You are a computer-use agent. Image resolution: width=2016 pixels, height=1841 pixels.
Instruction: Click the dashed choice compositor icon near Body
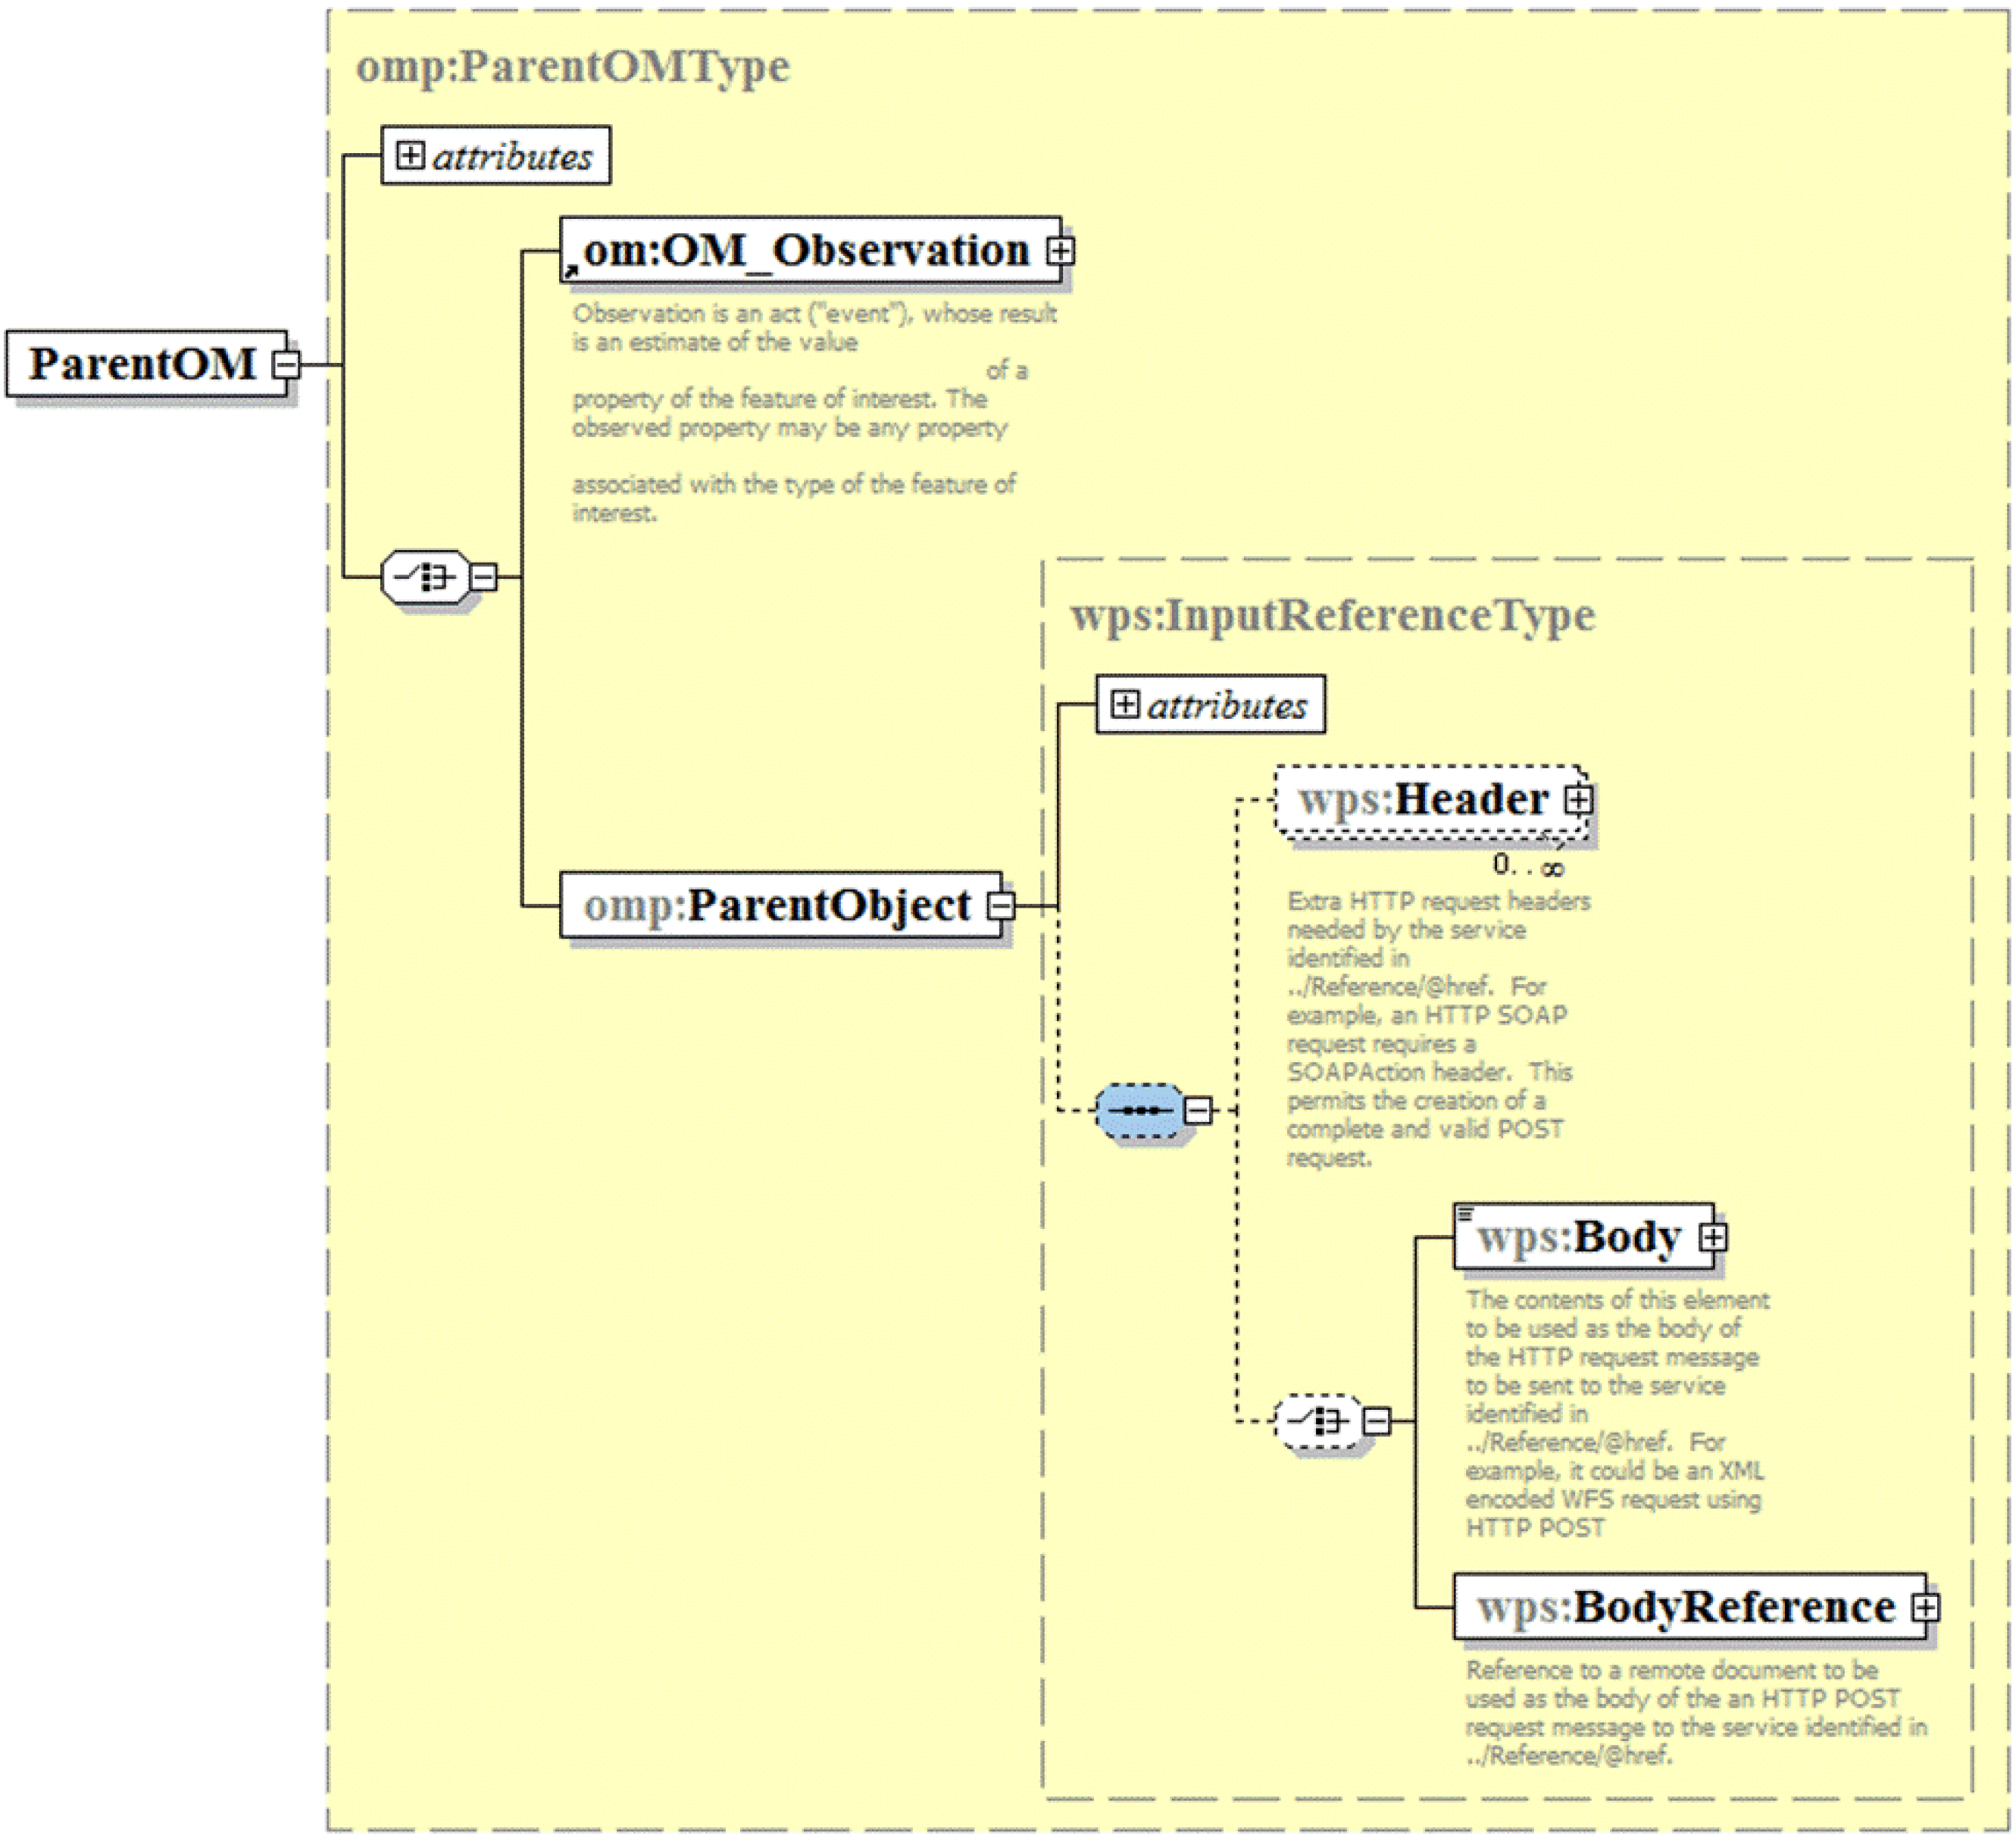coord(1319,1420)
